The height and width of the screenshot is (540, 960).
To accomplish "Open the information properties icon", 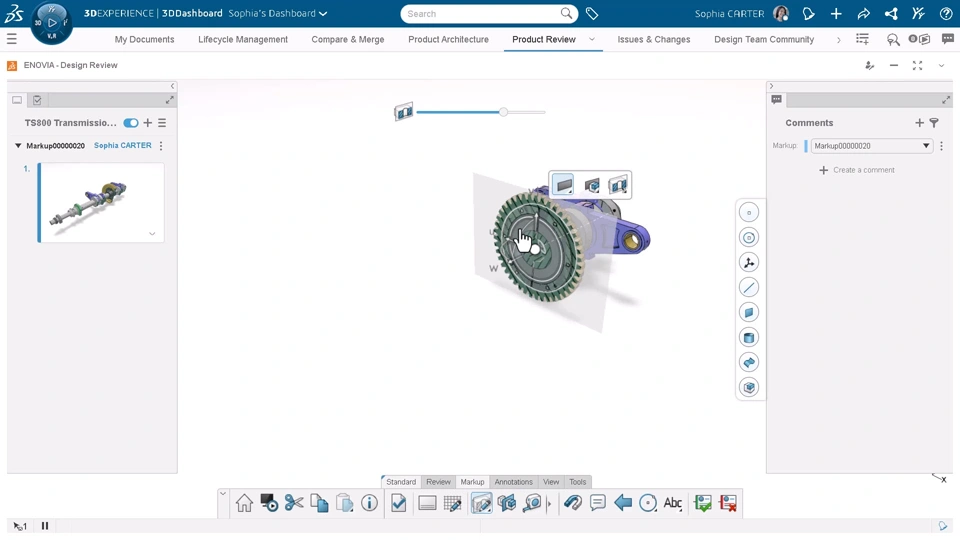I will click(x=369, y=503).
